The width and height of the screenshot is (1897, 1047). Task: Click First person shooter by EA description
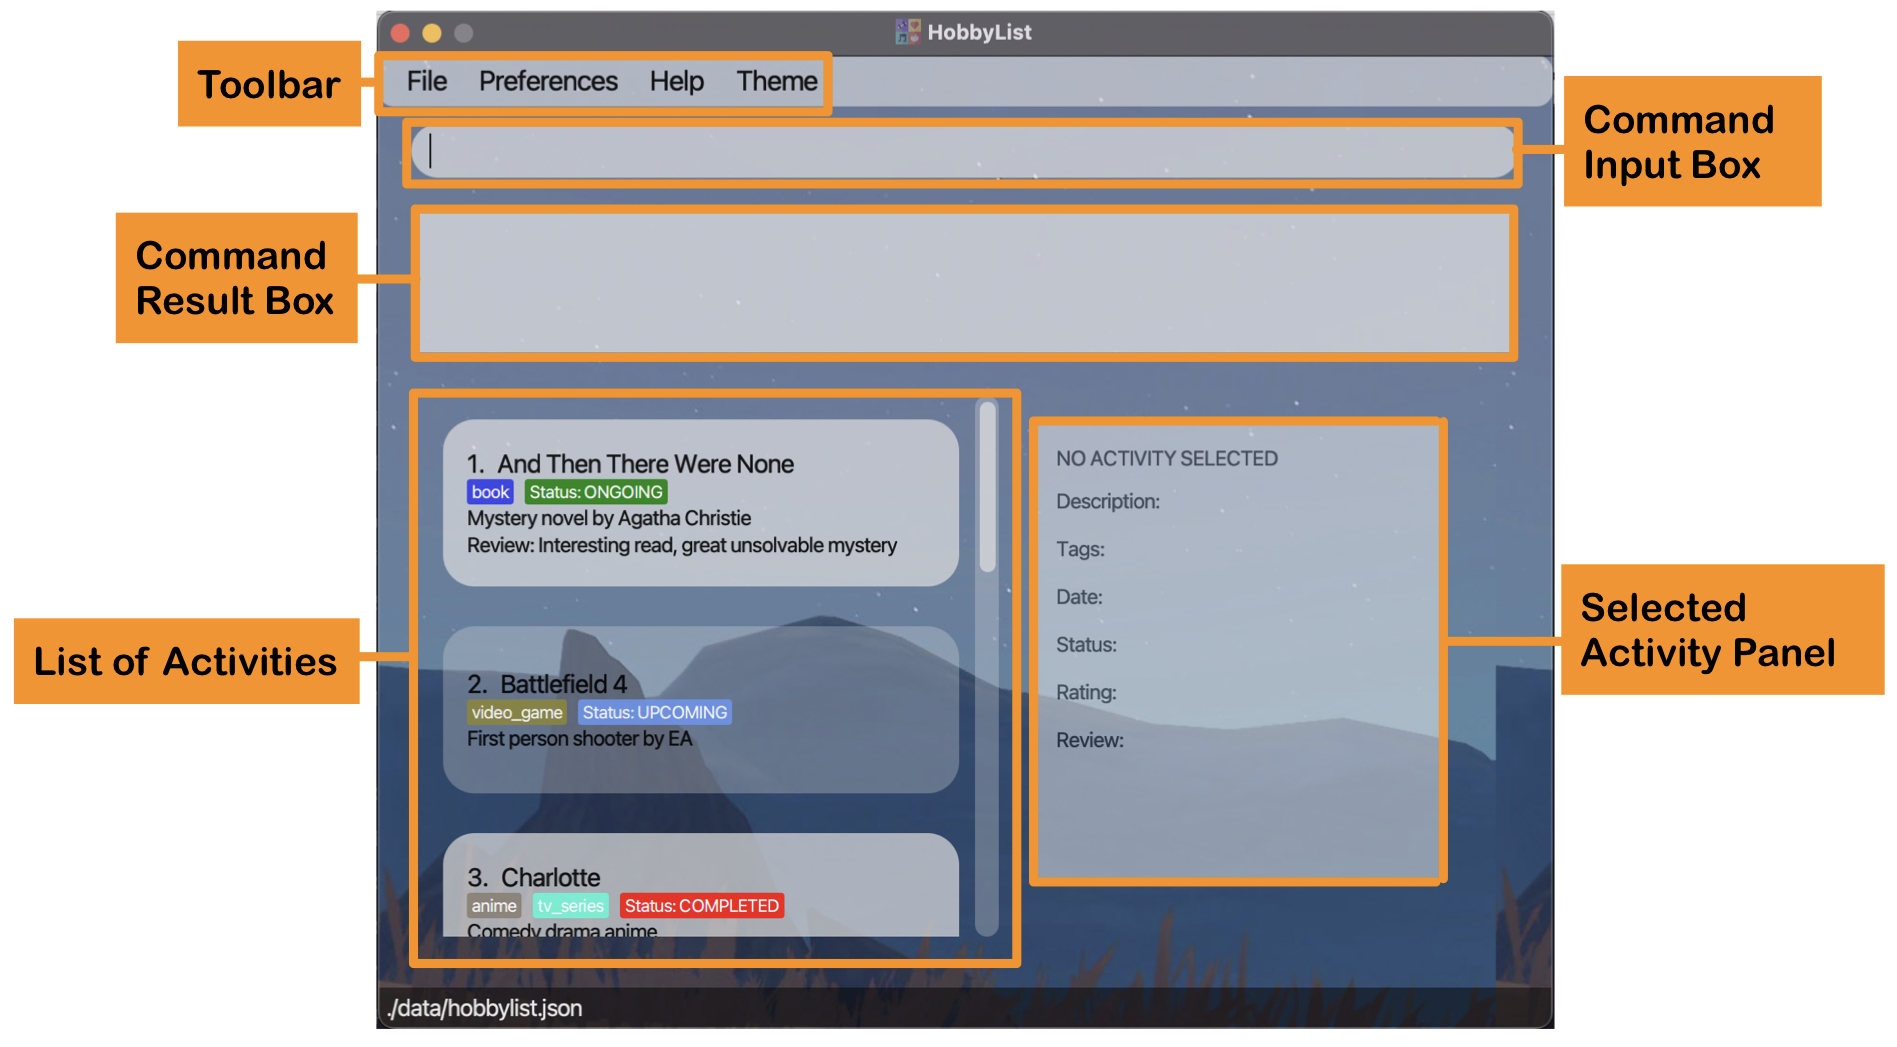click(579, 739)
